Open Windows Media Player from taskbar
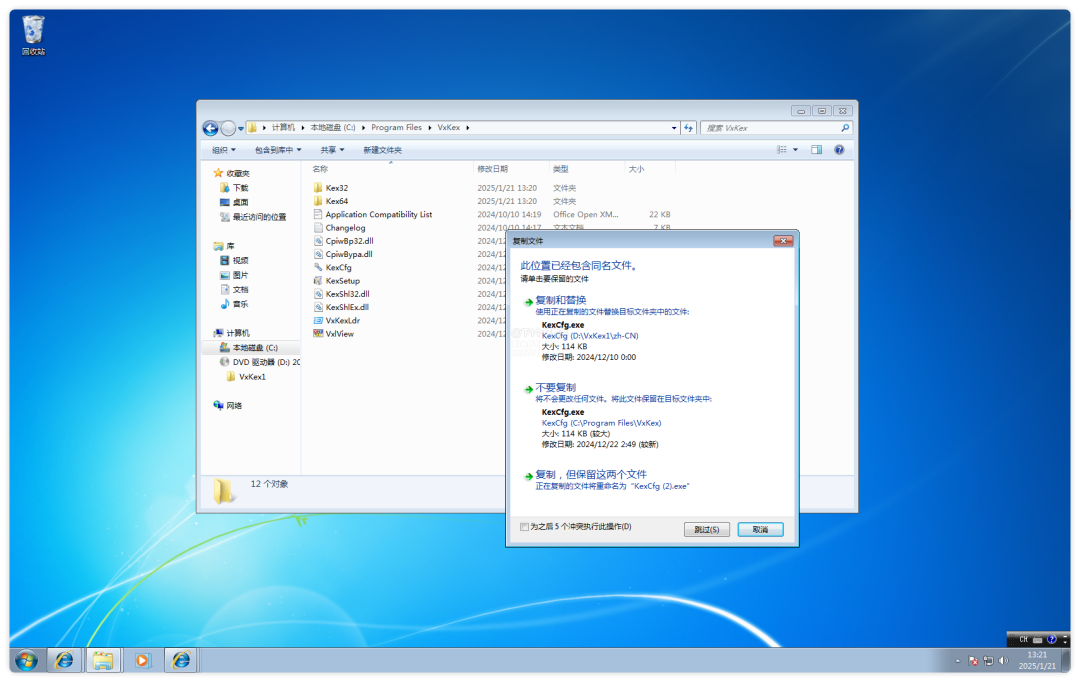The width and height of the screenshot is (1080, 682). point(141,660)
